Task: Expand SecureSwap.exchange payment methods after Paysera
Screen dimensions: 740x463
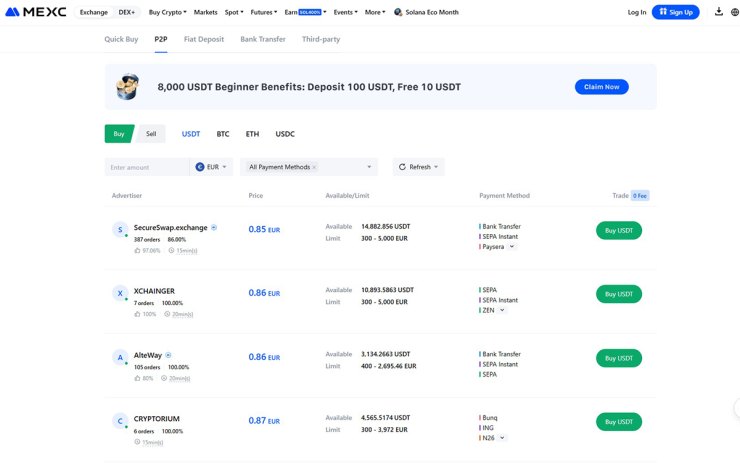Action: 512,246
